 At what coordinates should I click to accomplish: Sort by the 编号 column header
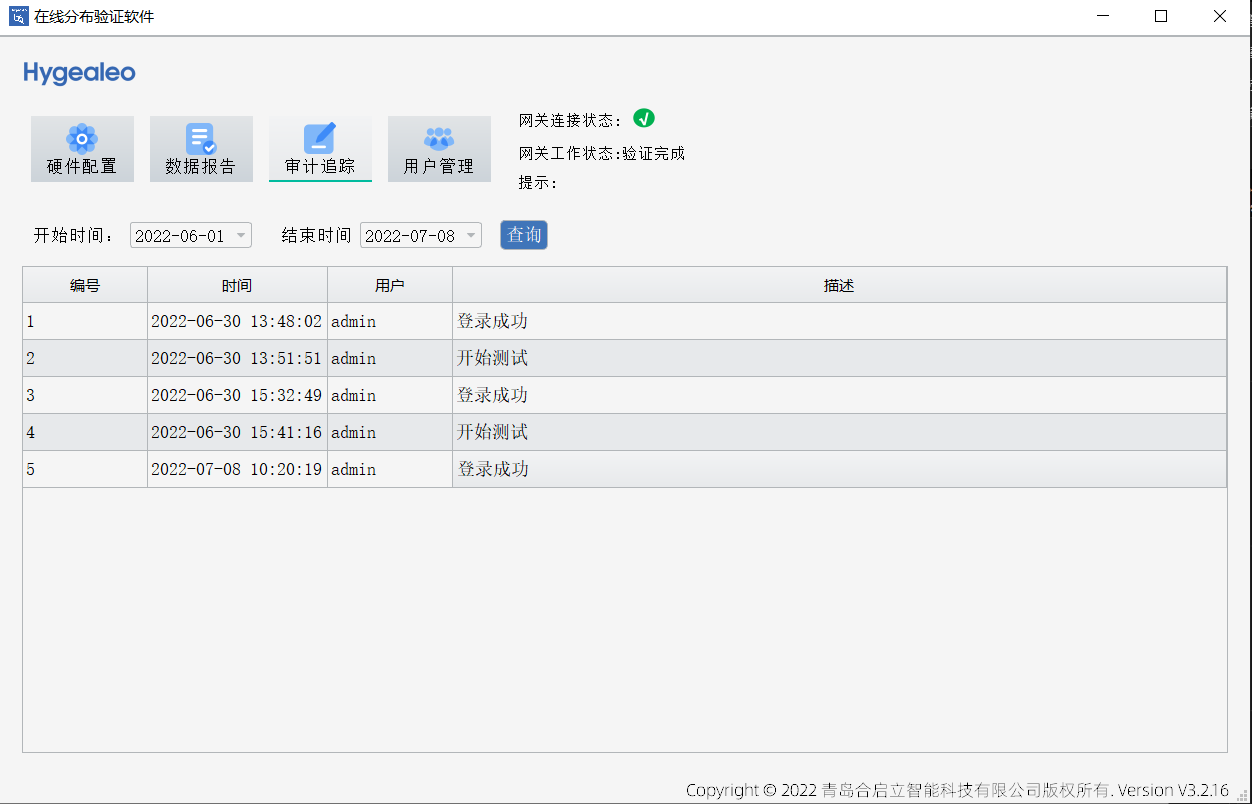(85, 286)
